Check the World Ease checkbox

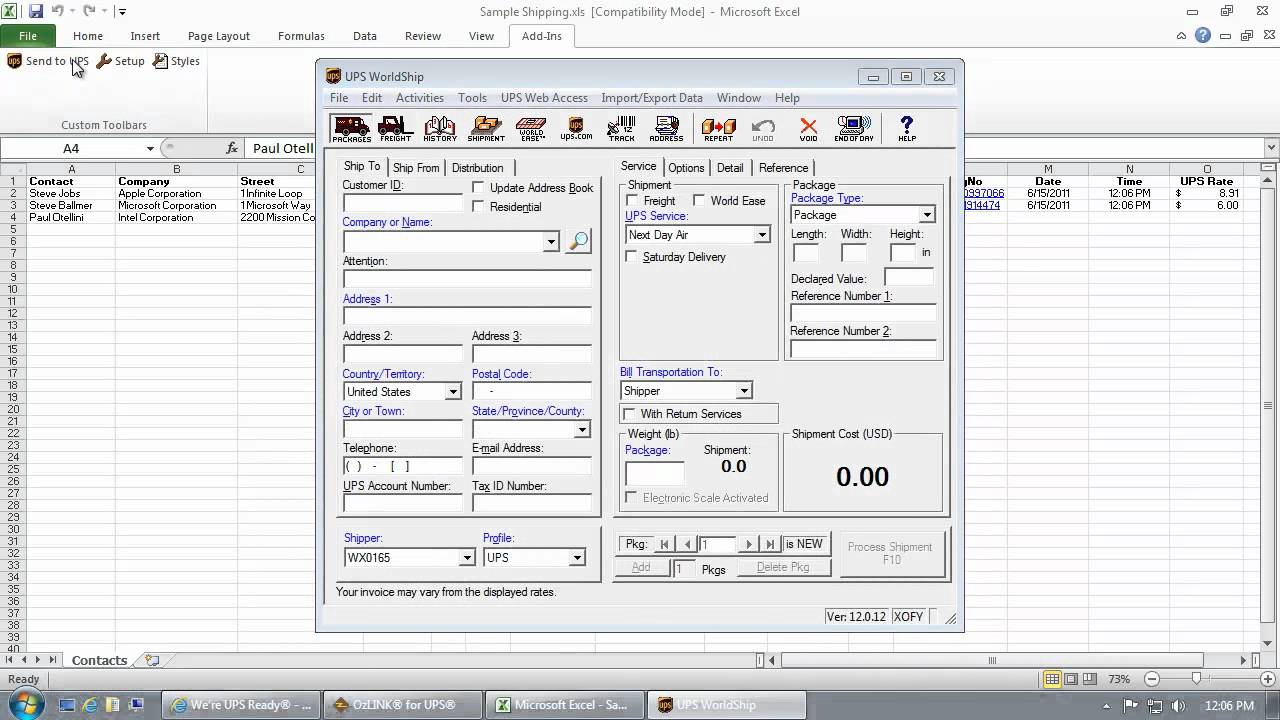click(x=699, y=200)
